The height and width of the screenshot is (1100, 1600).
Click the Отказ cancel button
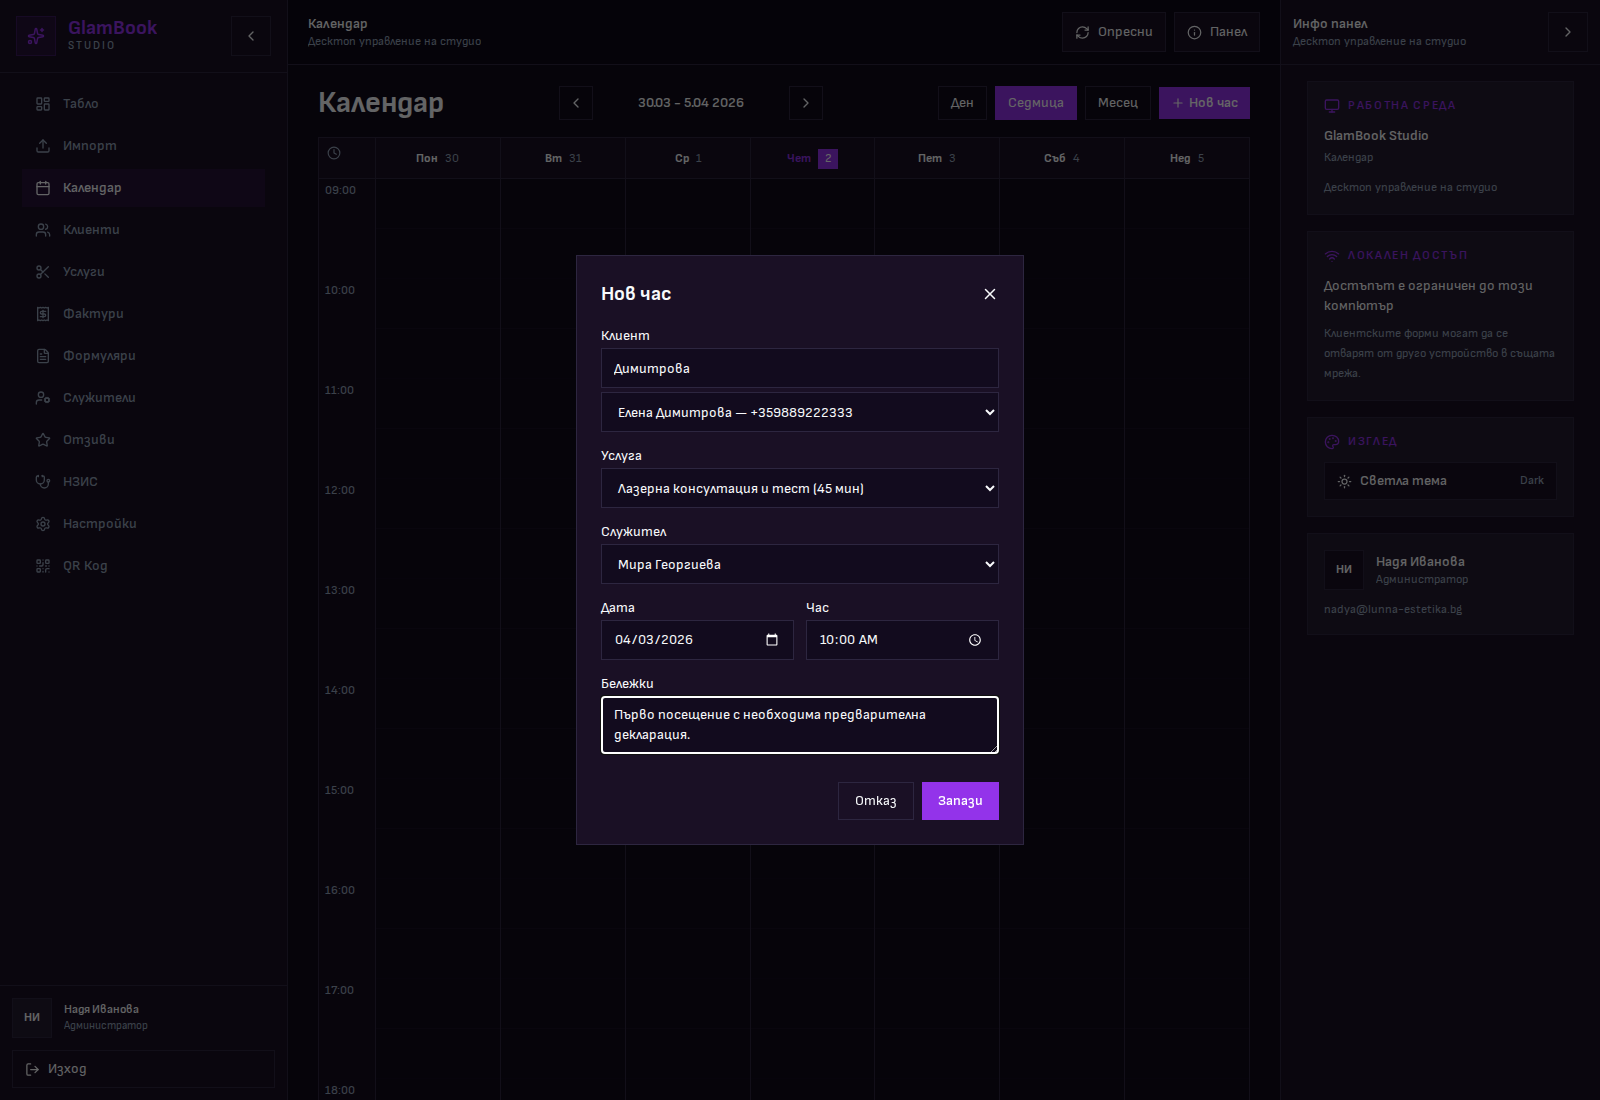[x=875, y=801]
